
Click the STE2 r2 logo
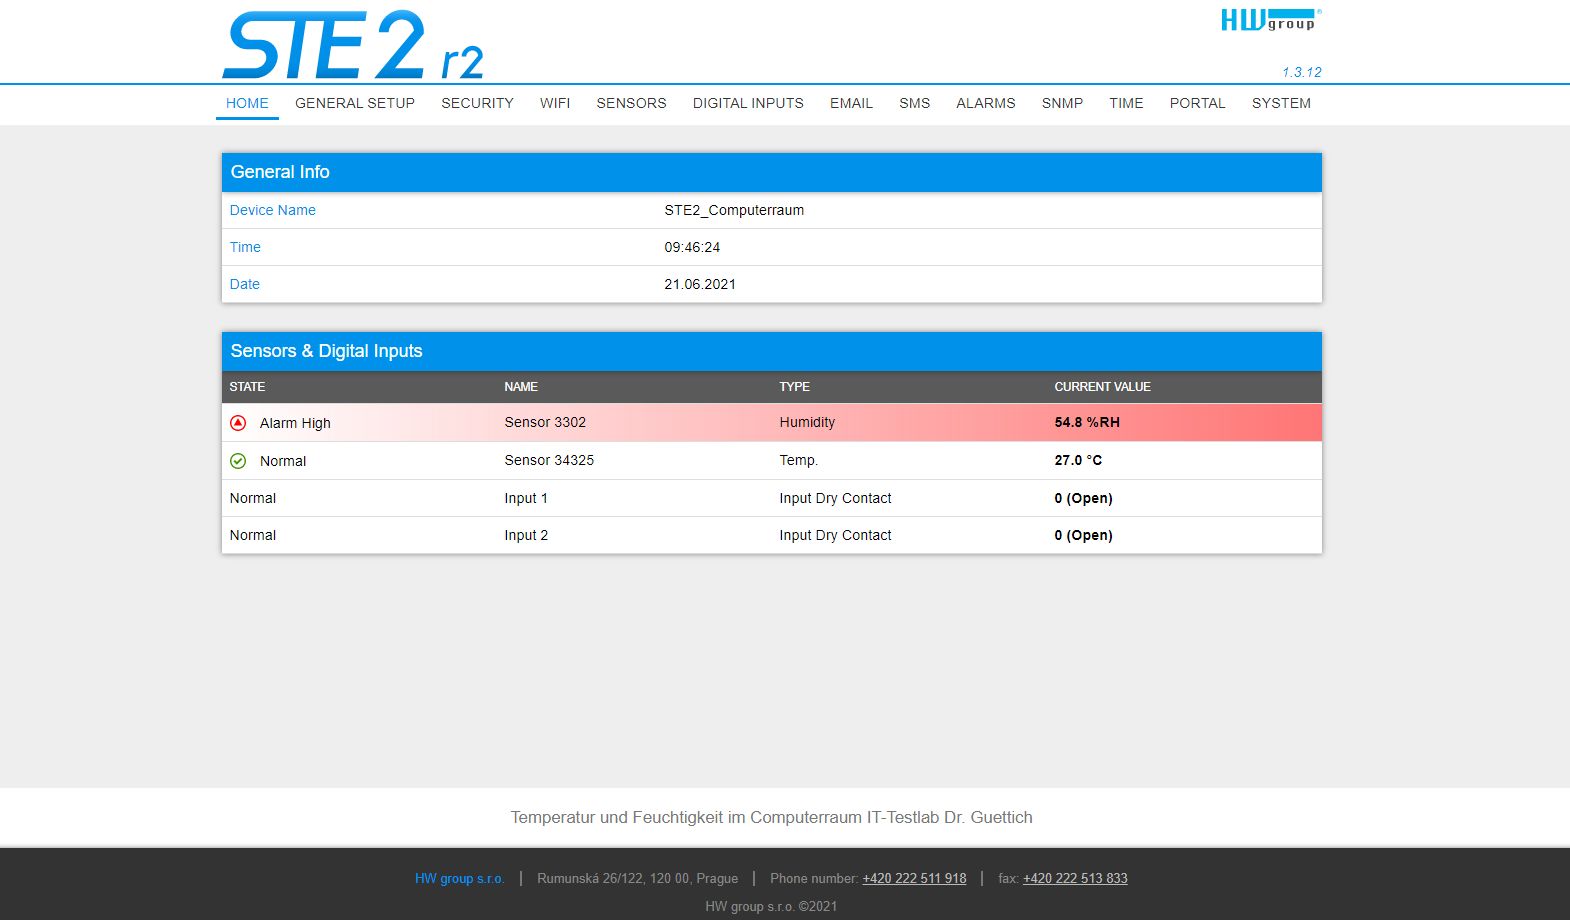coord(352,46)
